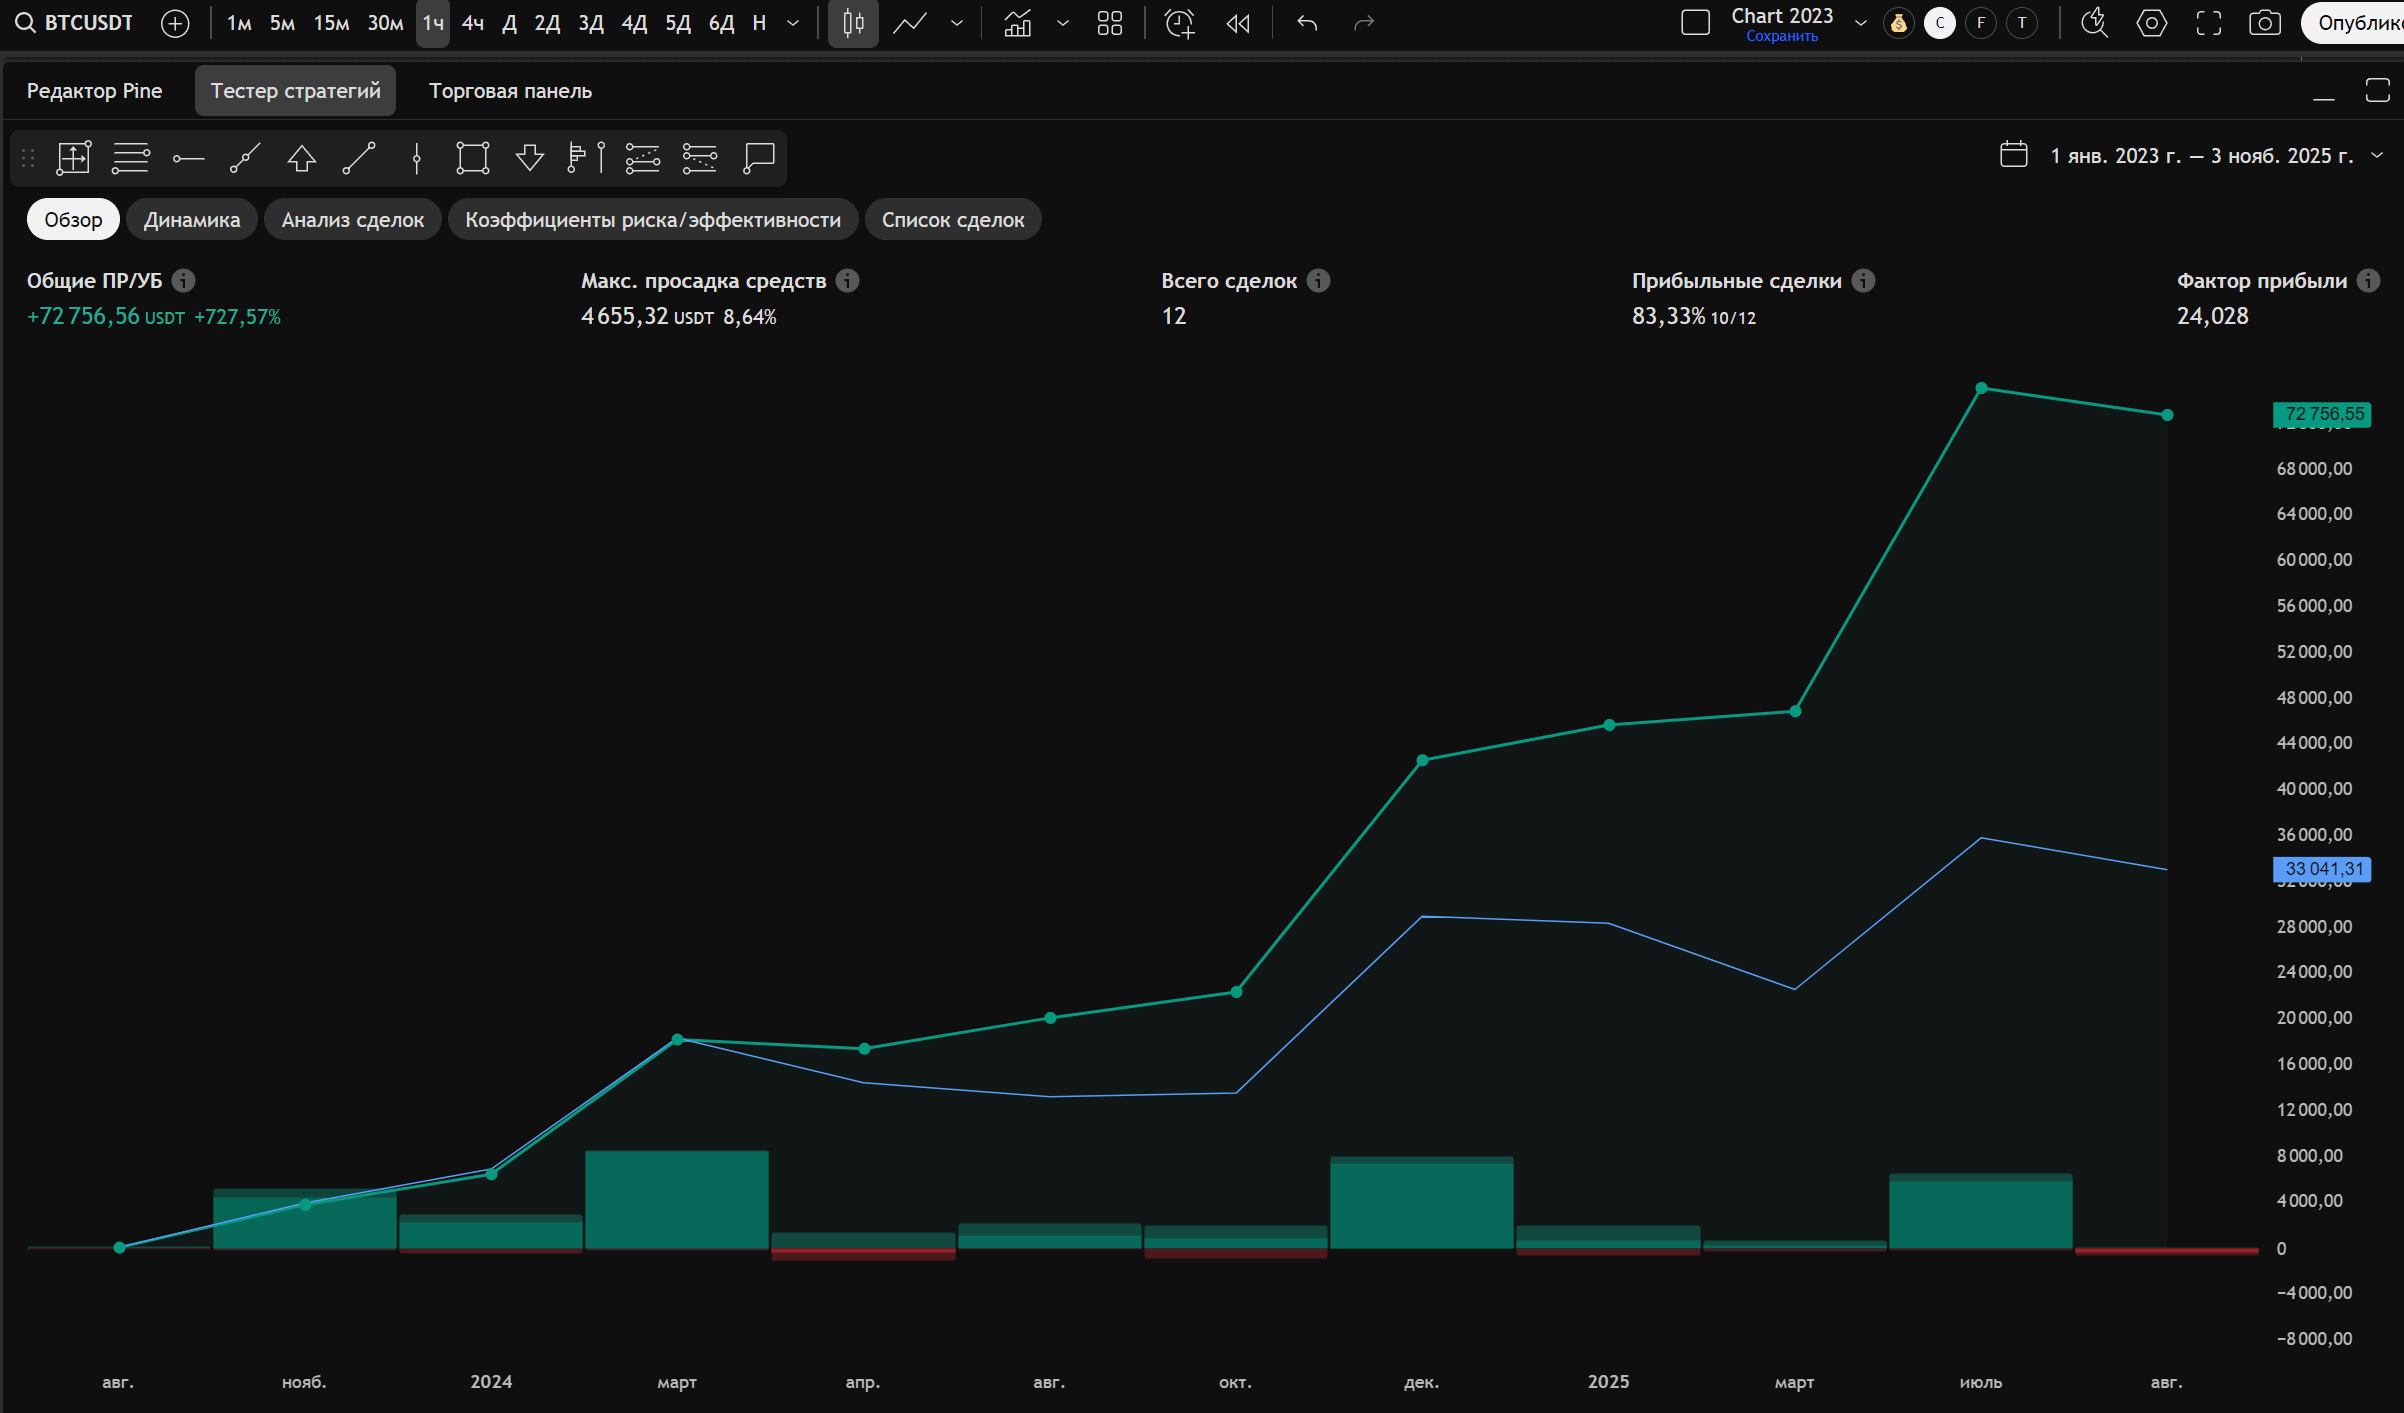Switch to the 4ч timeframe
Image resolution: width=2404 pixels, height=1413 pixels.
point(473,23)
